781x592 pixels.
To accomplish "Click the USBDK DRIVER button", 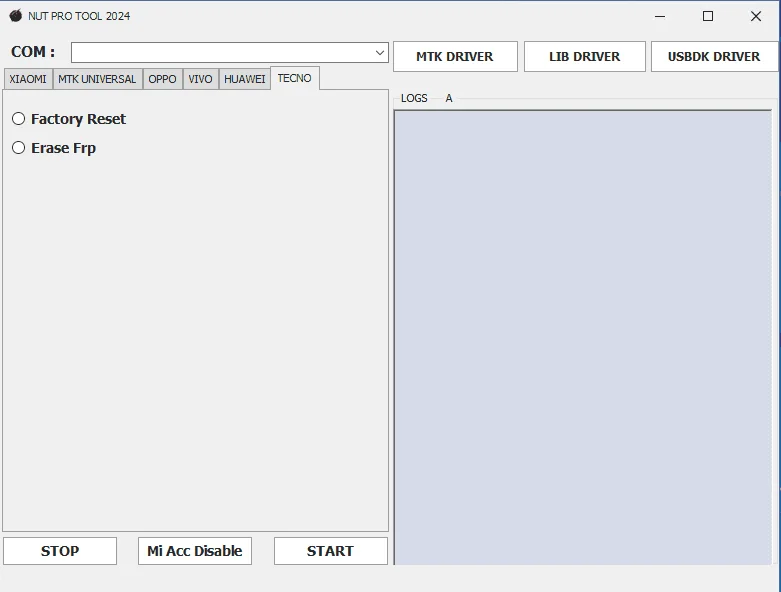I will [x=714, y=57].
